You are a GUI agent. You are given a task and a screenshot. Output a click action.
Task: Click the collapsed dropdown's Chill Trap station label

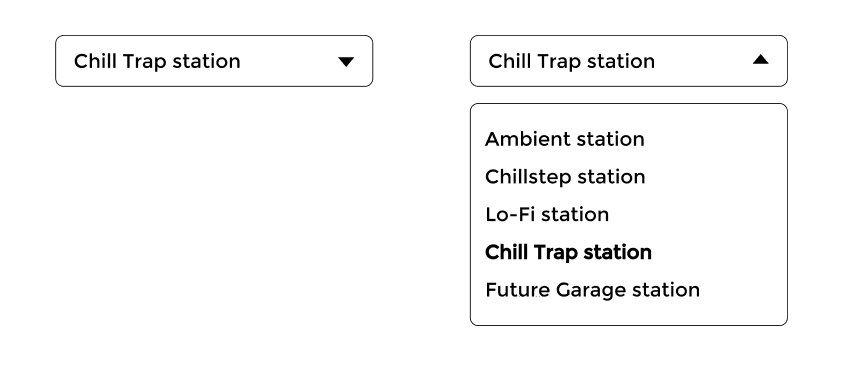[157, 61]
